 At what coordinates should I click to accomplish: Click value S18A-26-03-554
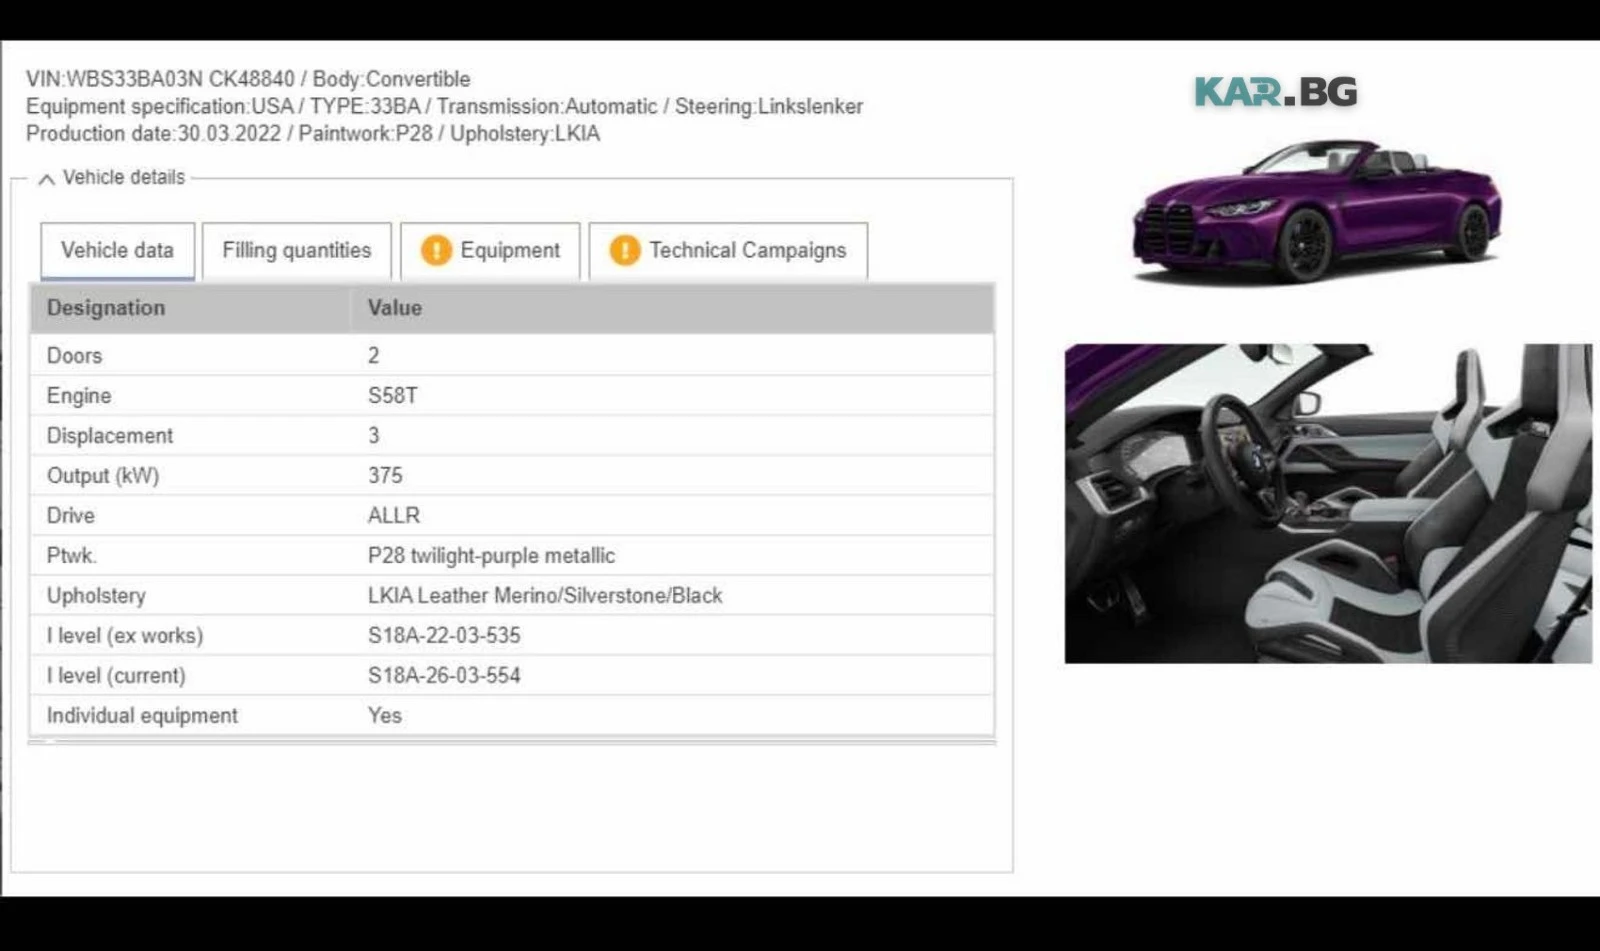click(444, 676)
